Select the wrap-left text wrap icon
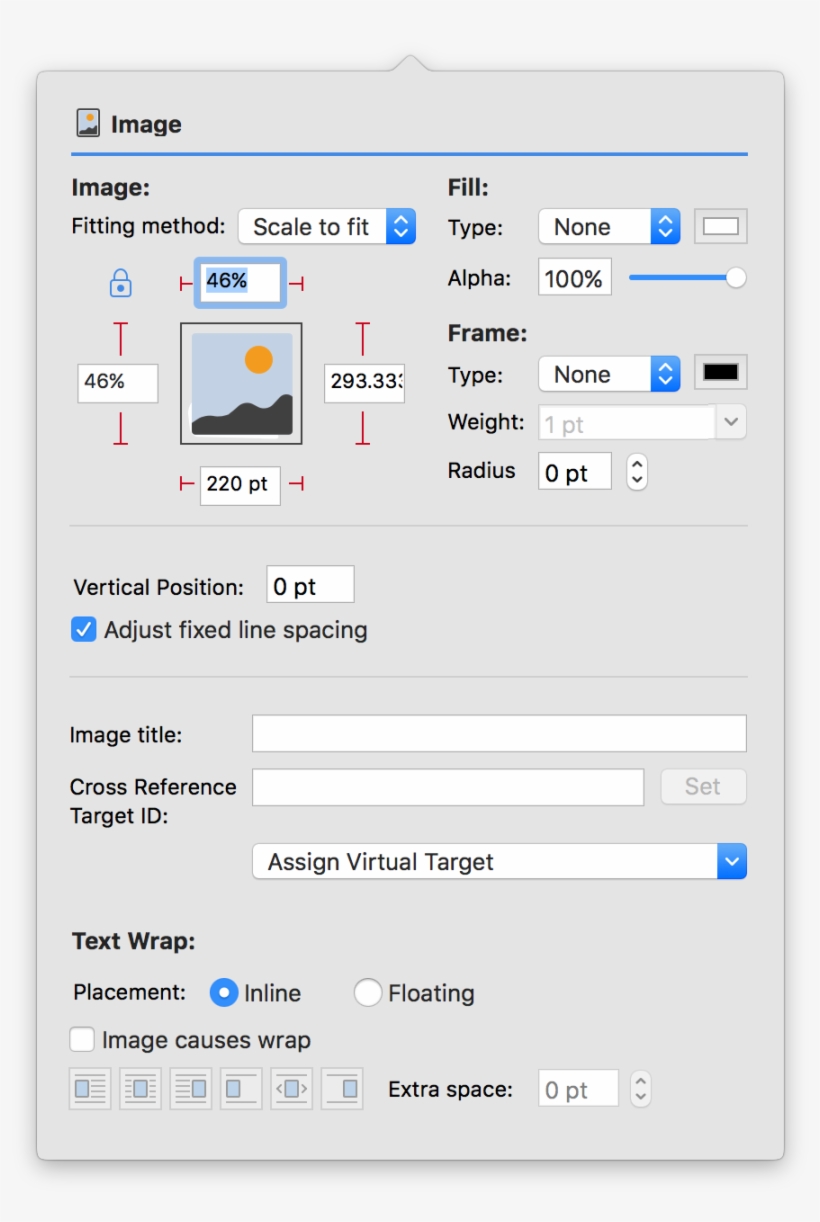 pyautogui.click(x=191, y=1088)
